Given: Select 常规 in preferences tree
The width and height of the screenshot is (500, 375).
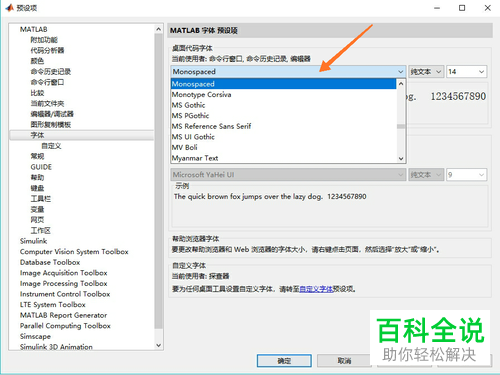Looking at the screenshot, I should [x=37, y=156].
